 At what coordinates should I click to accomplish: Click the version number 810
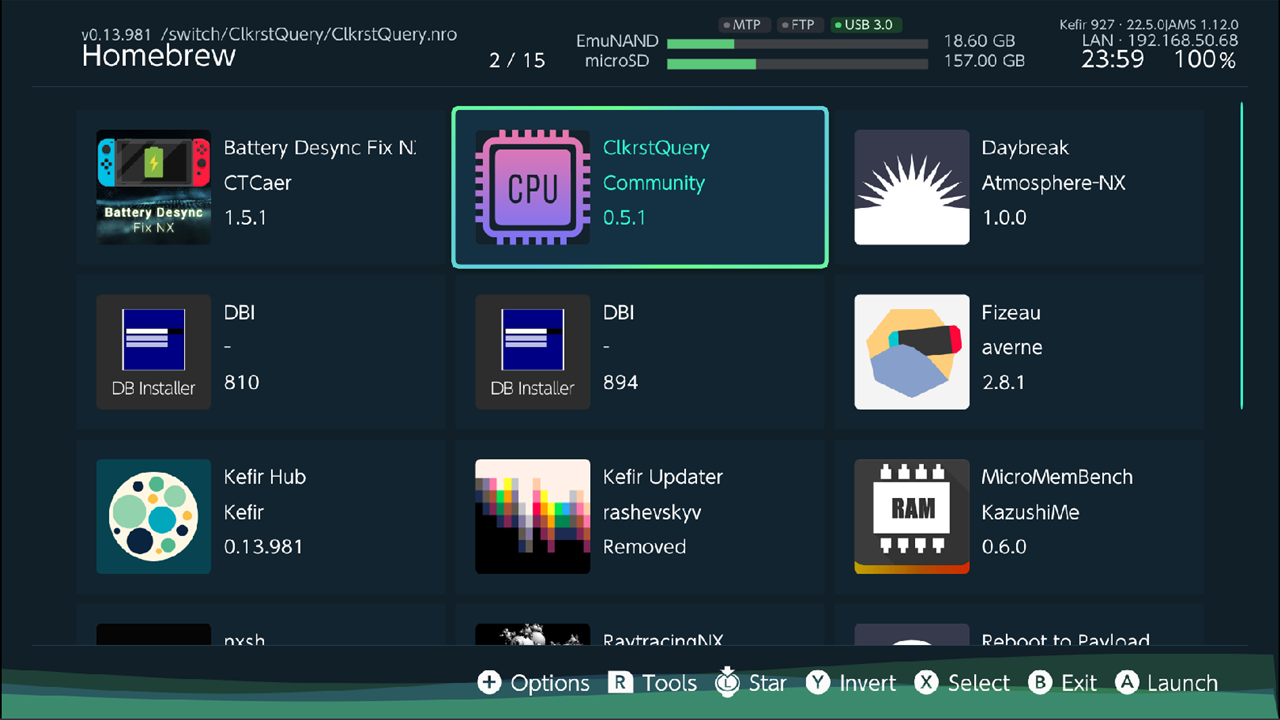pyautogui.click(x=242, y=382)
